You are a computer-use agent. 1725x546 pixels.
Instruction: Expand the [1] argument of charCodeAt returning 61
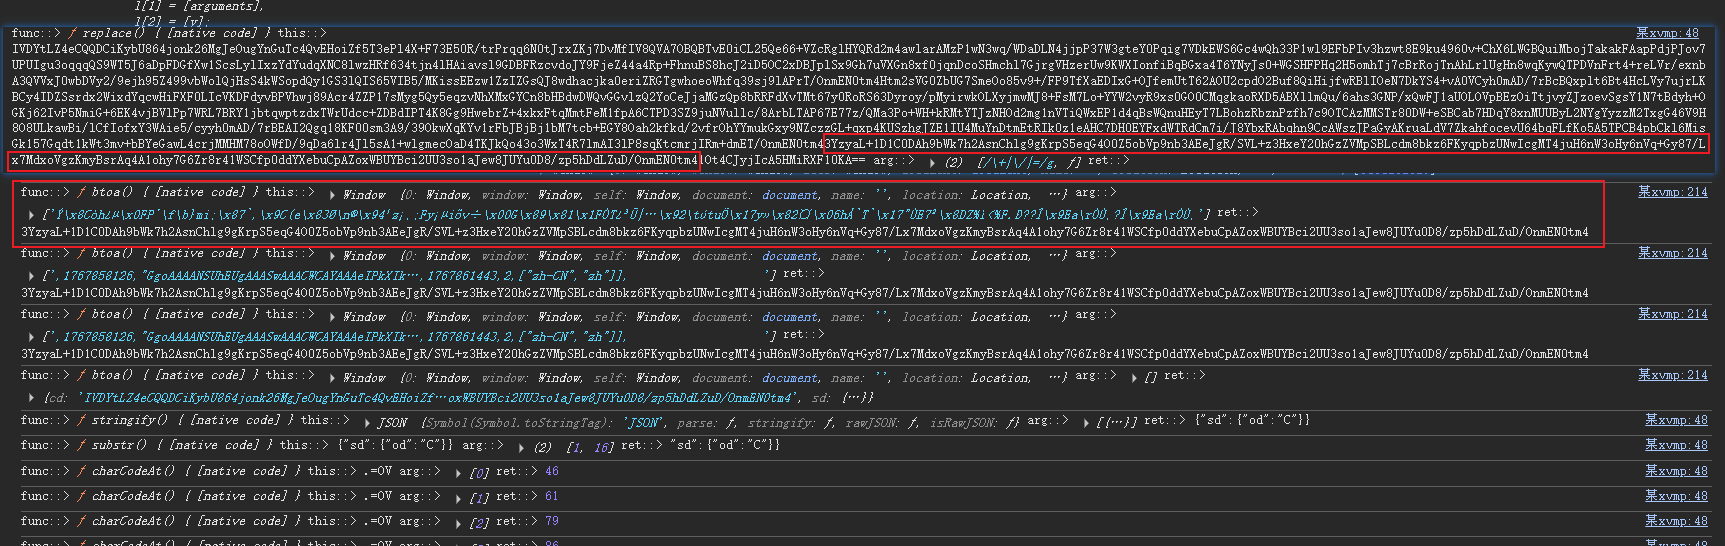(459, 498)
